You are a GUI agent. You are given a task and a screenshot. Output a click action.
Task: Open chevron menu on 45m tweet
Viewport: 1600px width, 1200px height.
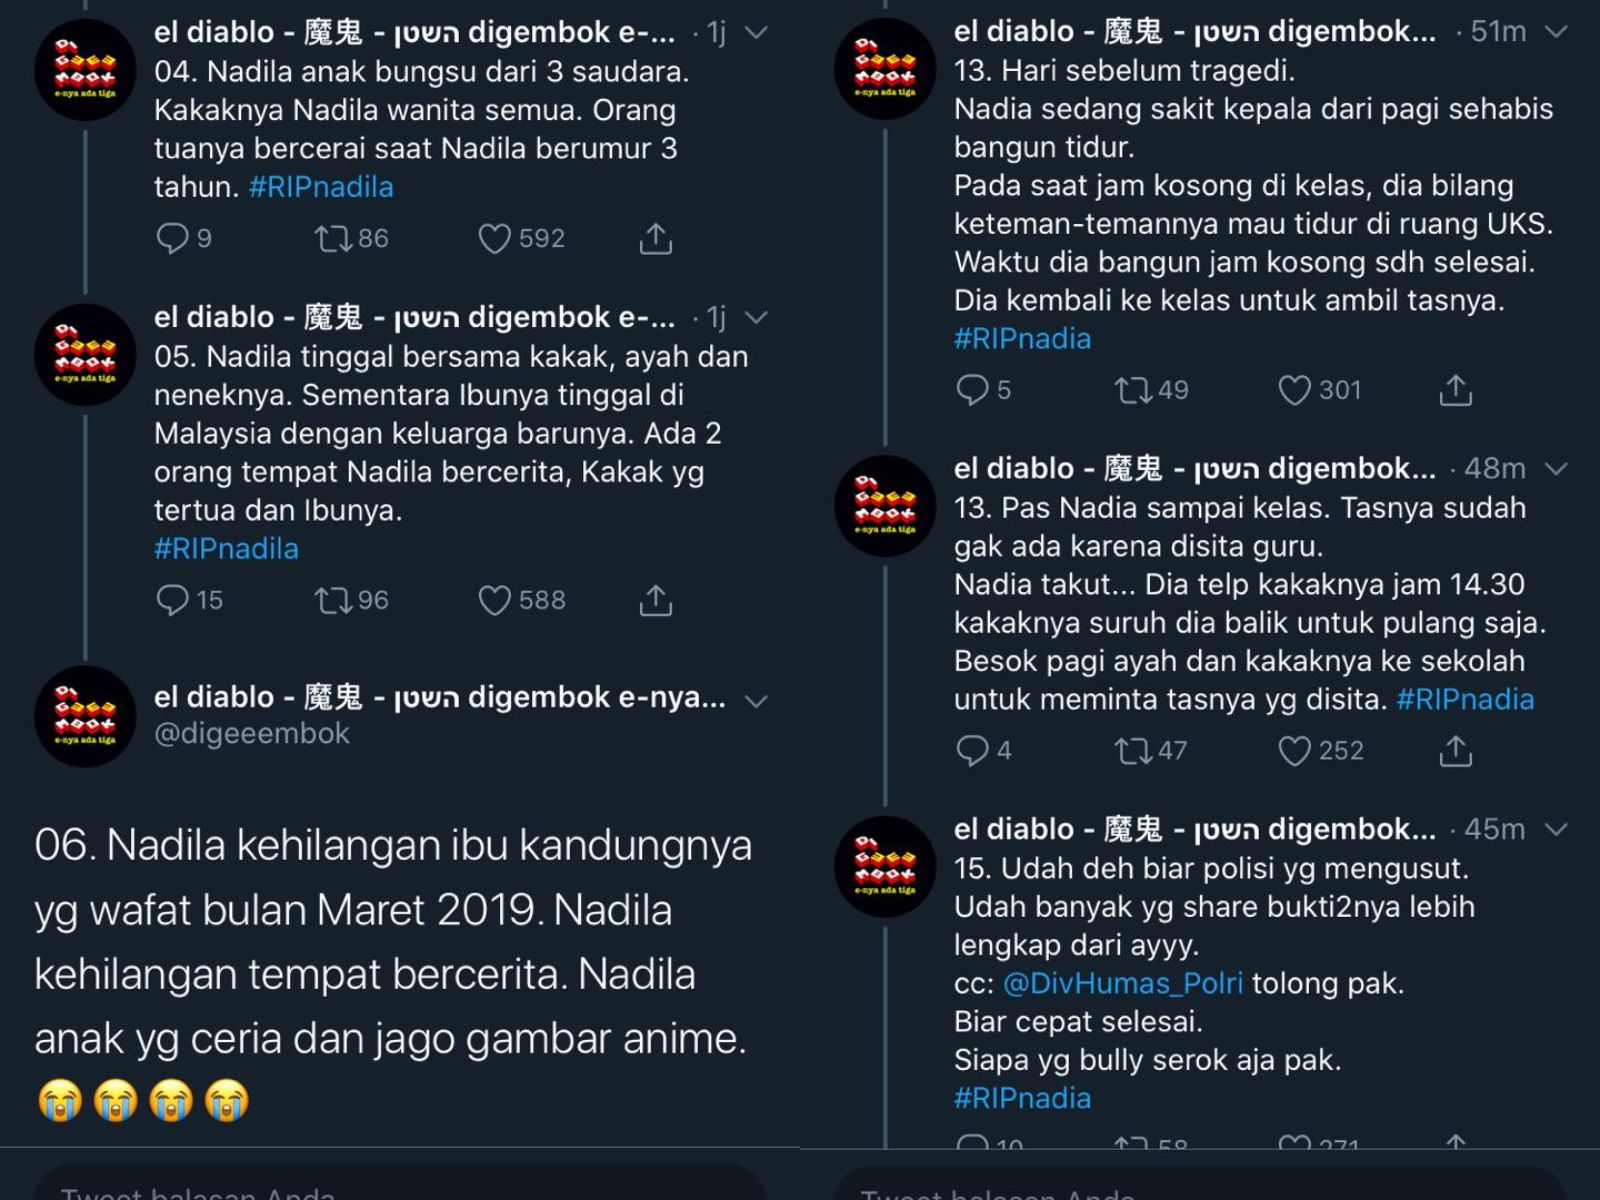tap(1557, 830)
